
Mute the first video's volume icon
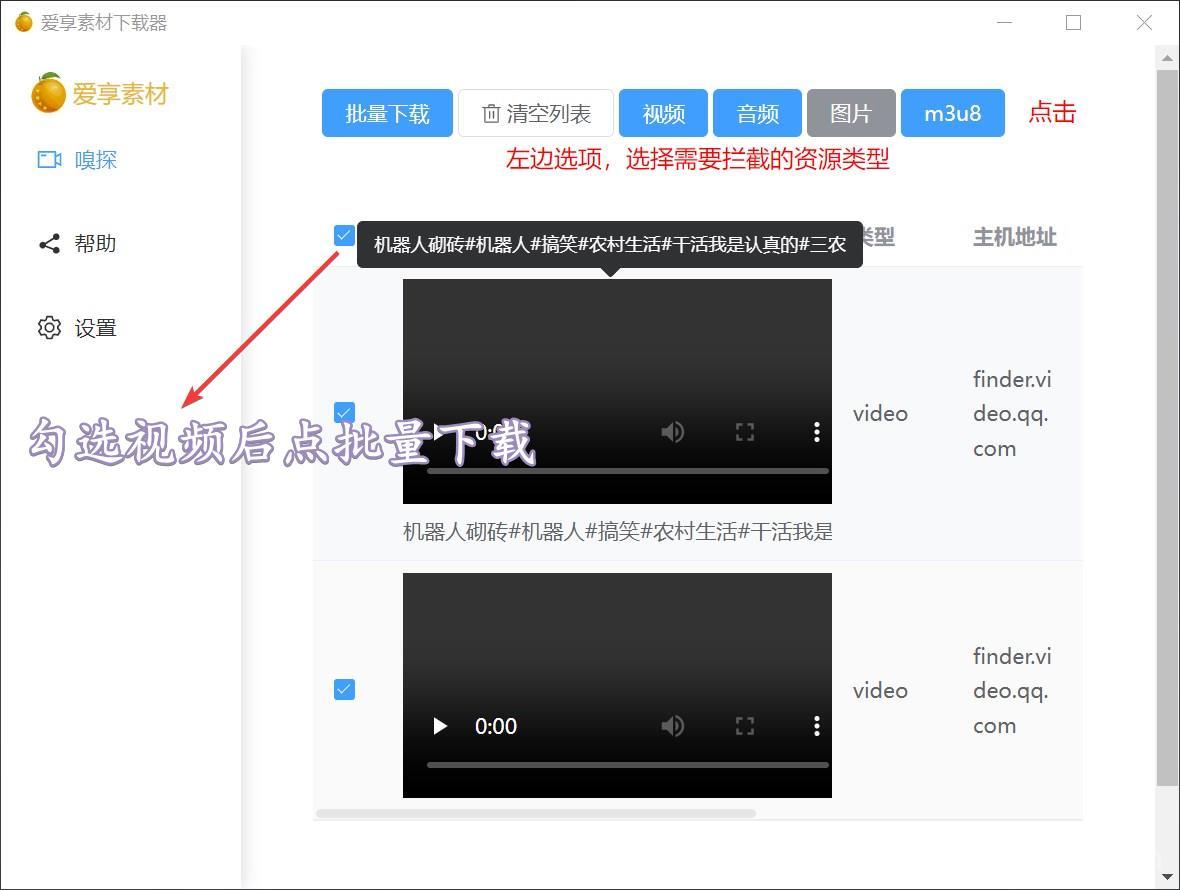pyautogui.click(x=672, y=432)
